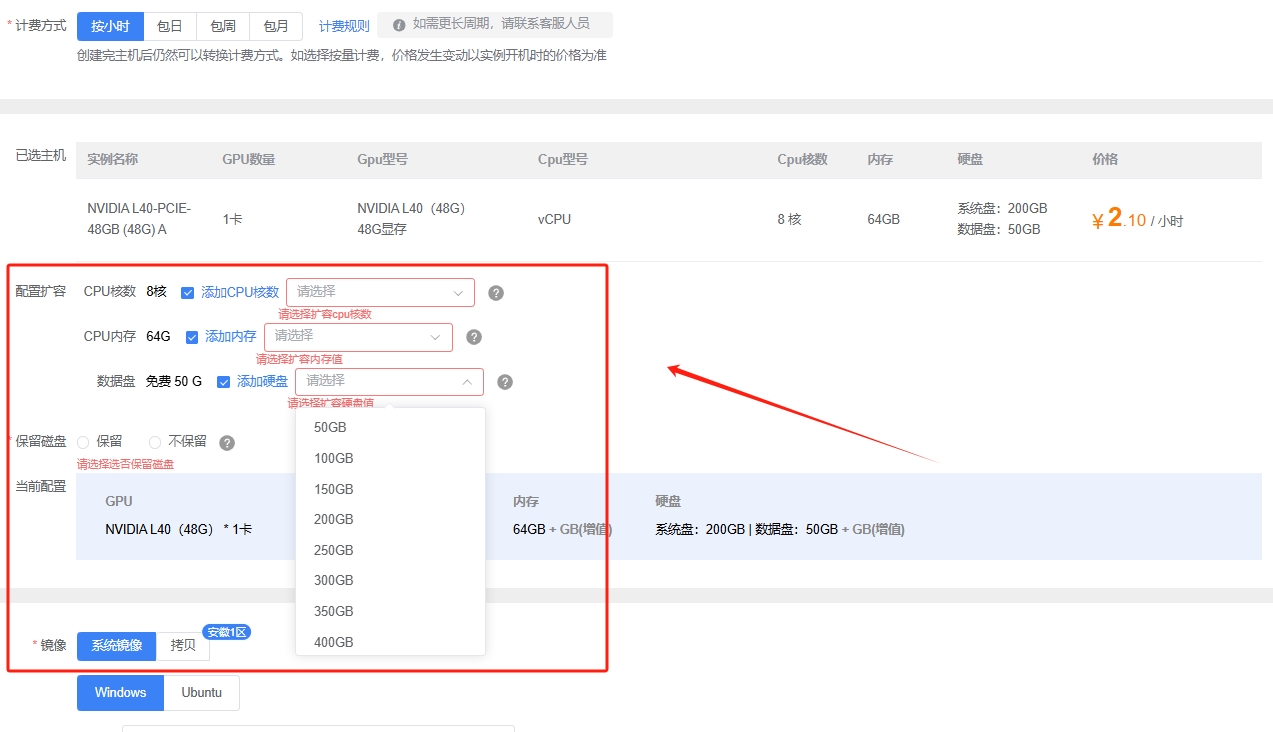
Task: Uncheck the 添加内存 checkbox
Action: coord(192,337)
